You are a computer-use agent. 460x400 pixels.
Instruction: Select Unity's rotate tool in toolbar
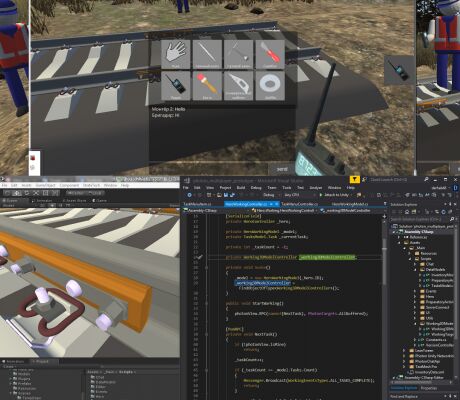(x=26, y=193)
